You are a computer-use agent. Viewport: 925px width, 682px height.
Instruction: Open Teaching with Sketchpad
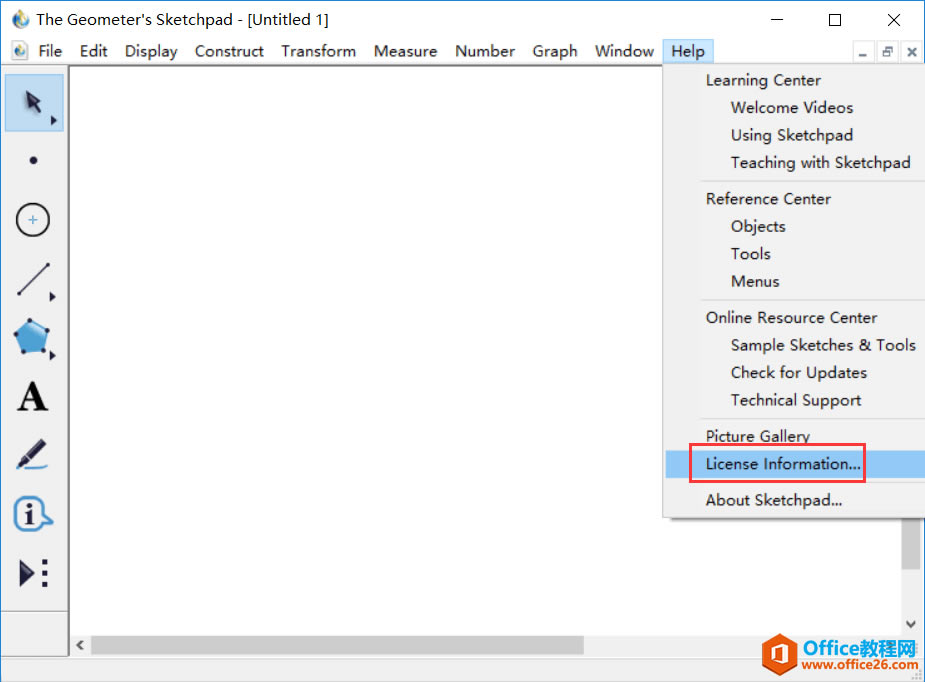point(820,162)
